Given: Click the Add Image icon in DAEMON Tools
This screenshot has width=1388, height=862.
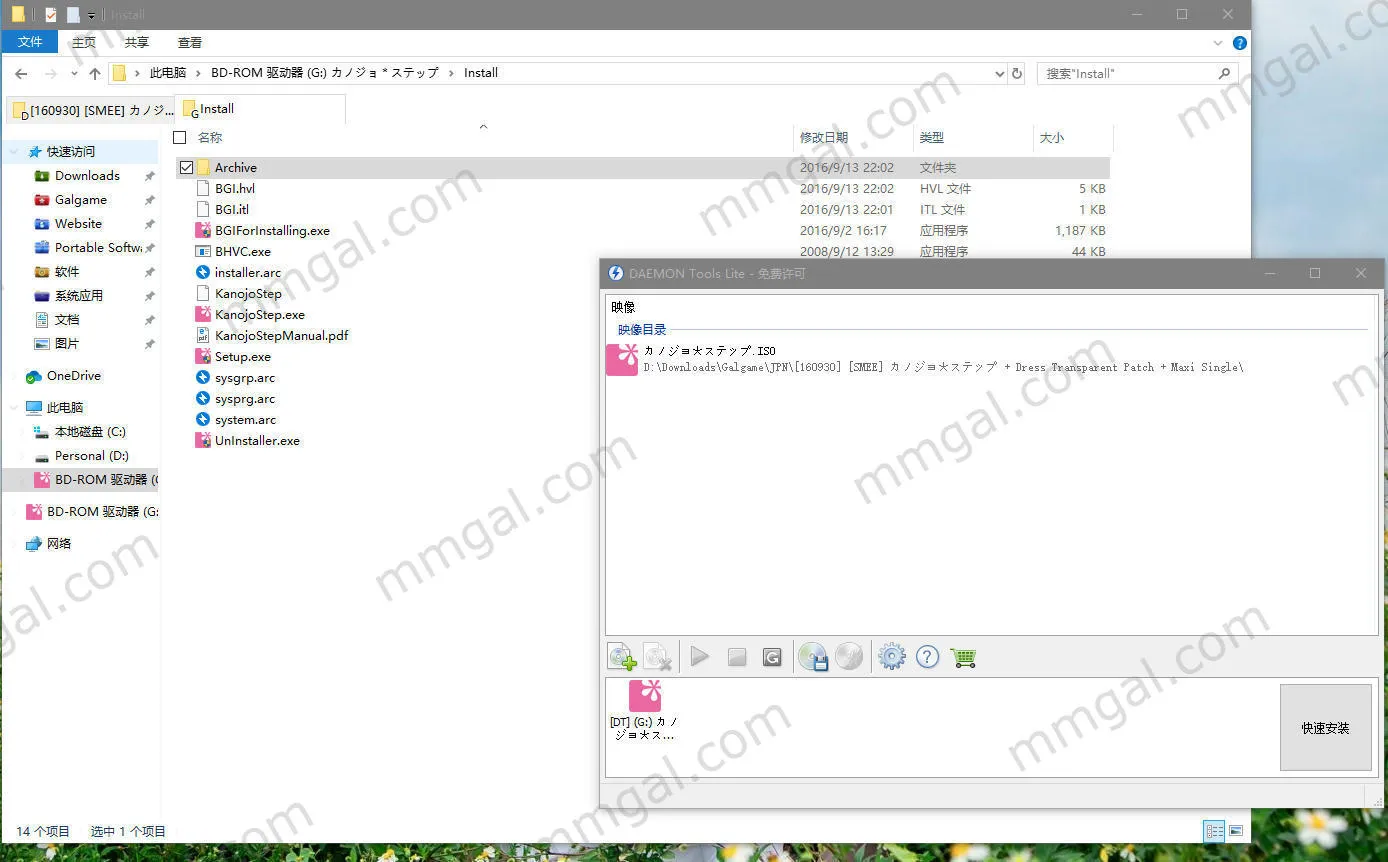Looking at the screenshot, I should click(622, 657).
